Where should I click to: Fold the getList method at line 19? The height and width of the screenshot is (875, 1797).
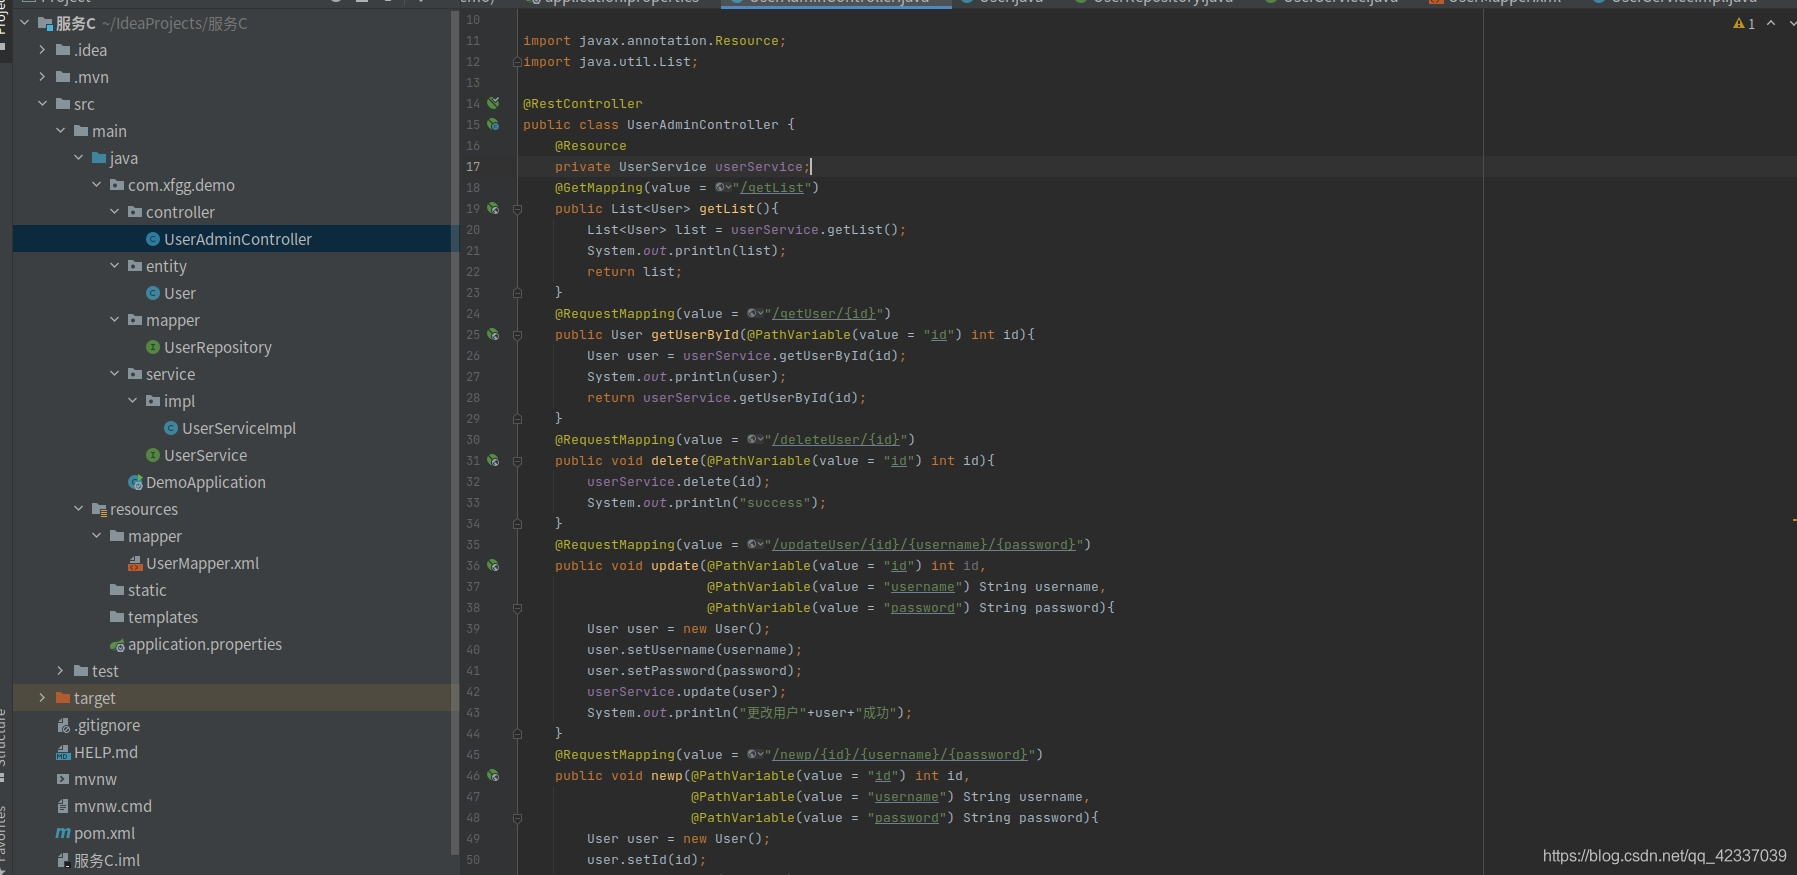click(x=517, y=209)
